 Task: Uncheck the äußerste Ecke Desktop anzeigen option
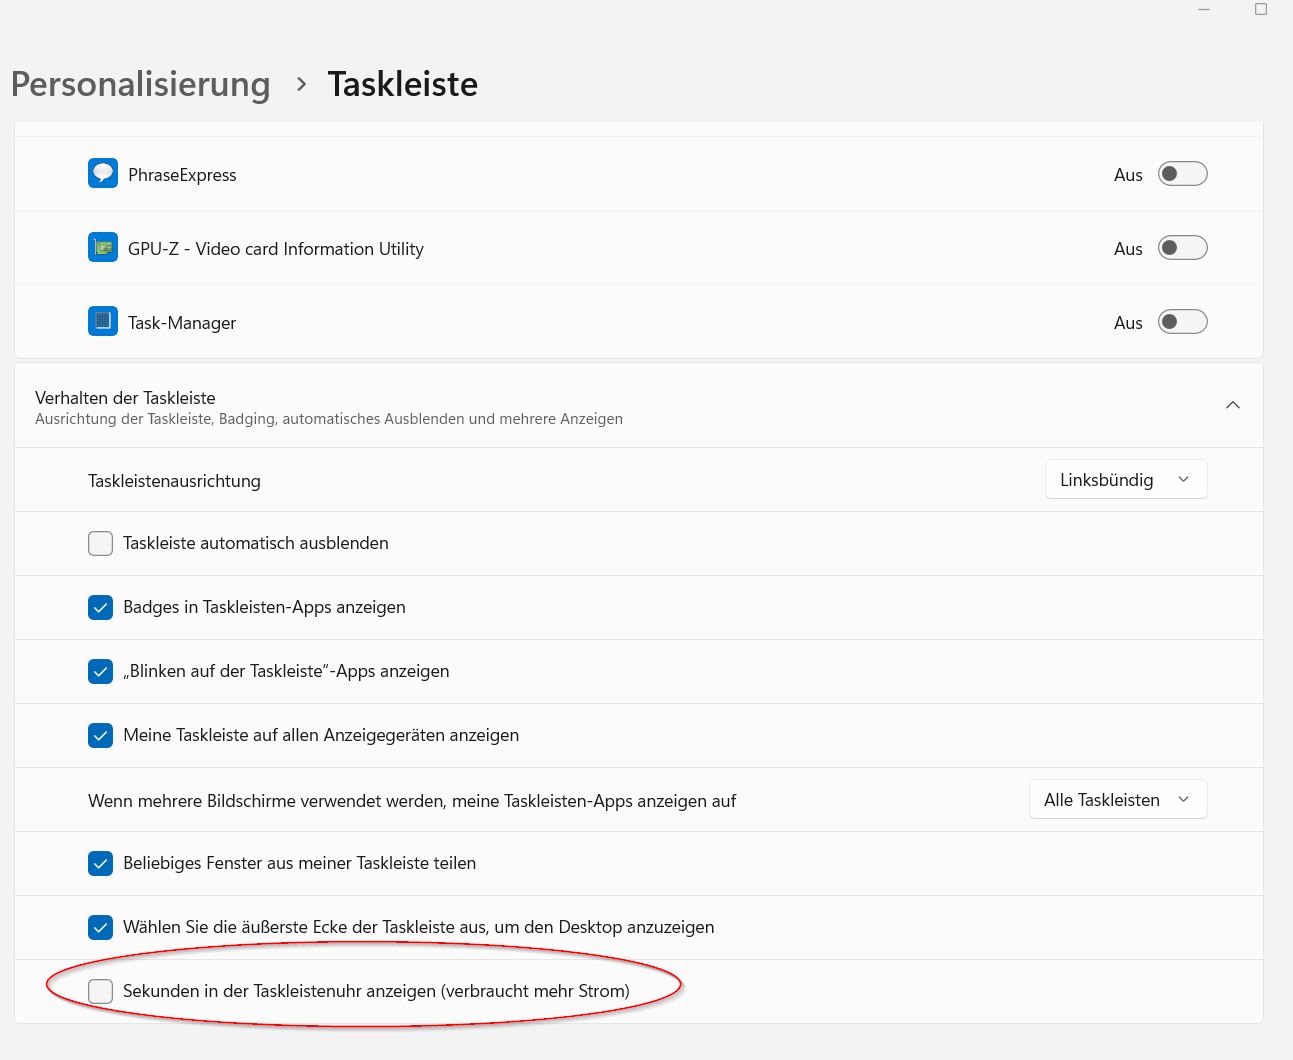101,927
